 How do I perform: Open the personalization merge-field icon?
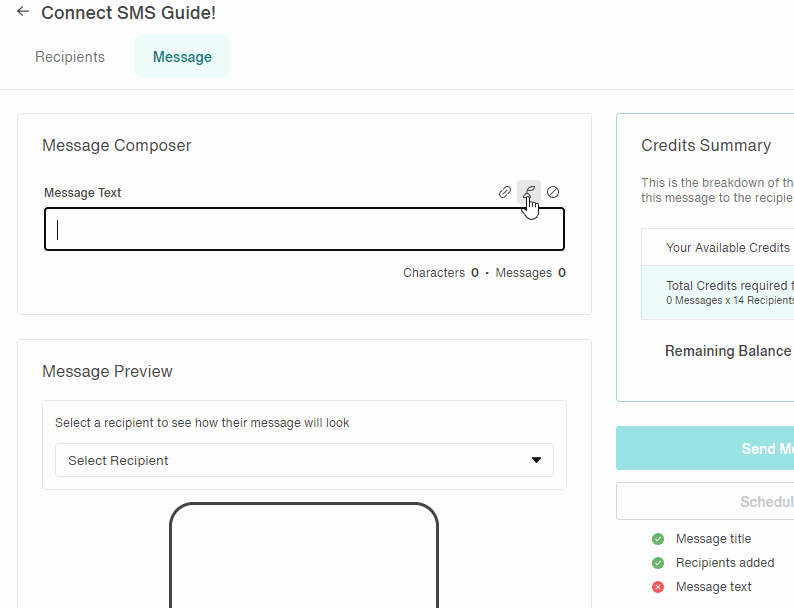(529, 192)
